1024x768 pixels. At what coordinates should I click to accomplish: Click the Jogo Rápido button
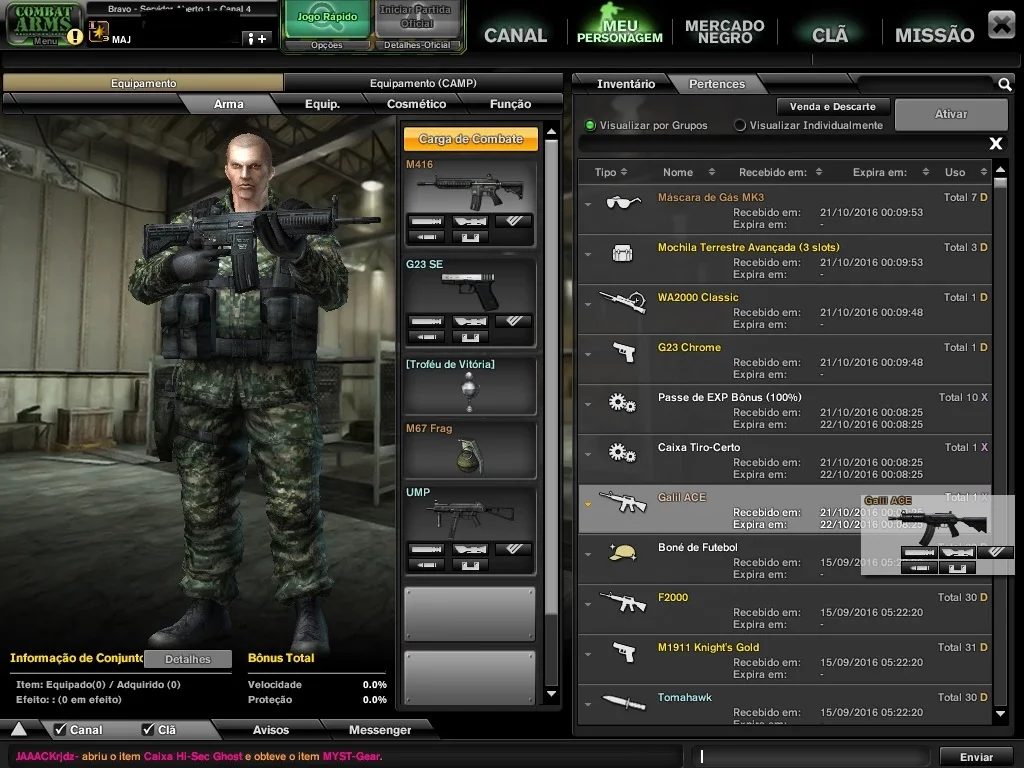[x=327, y=18]
